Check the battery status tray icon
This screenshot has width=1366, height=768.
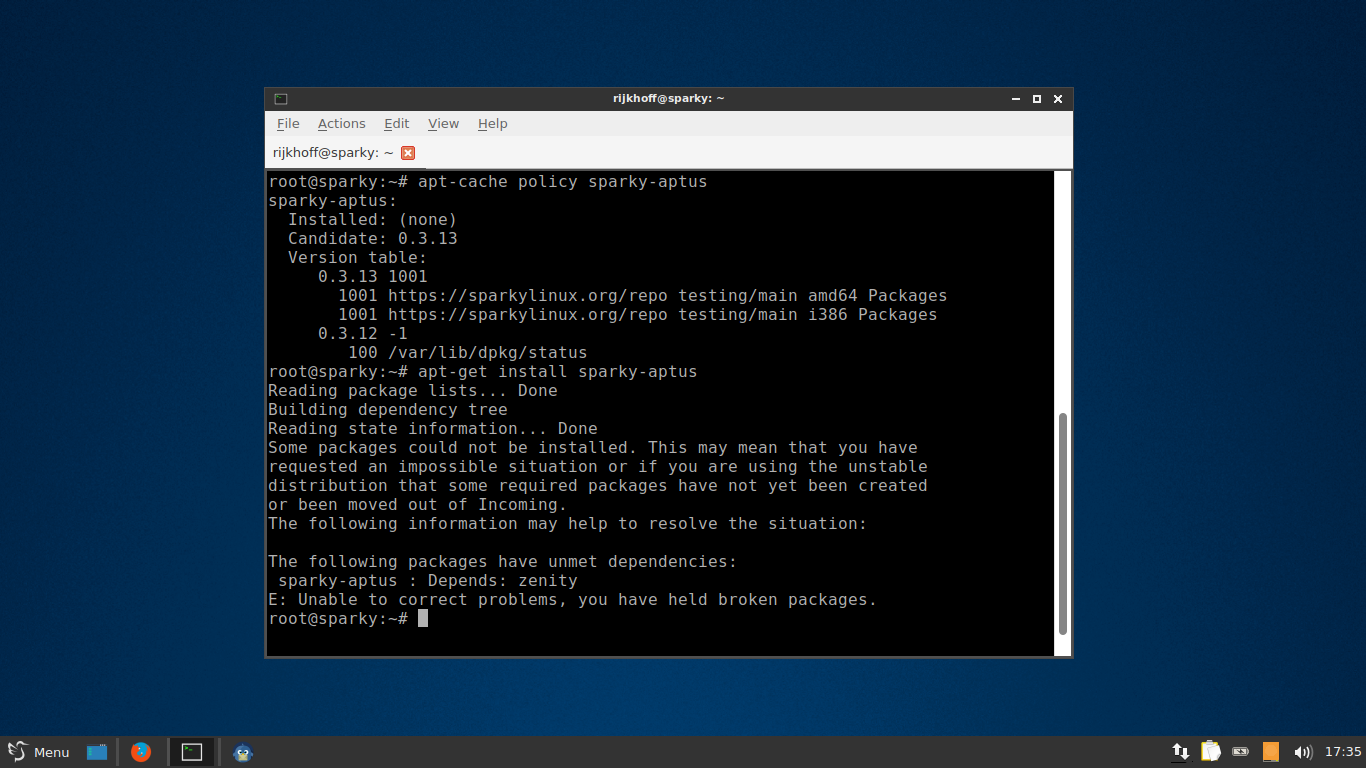click(x=1241, y=752)
